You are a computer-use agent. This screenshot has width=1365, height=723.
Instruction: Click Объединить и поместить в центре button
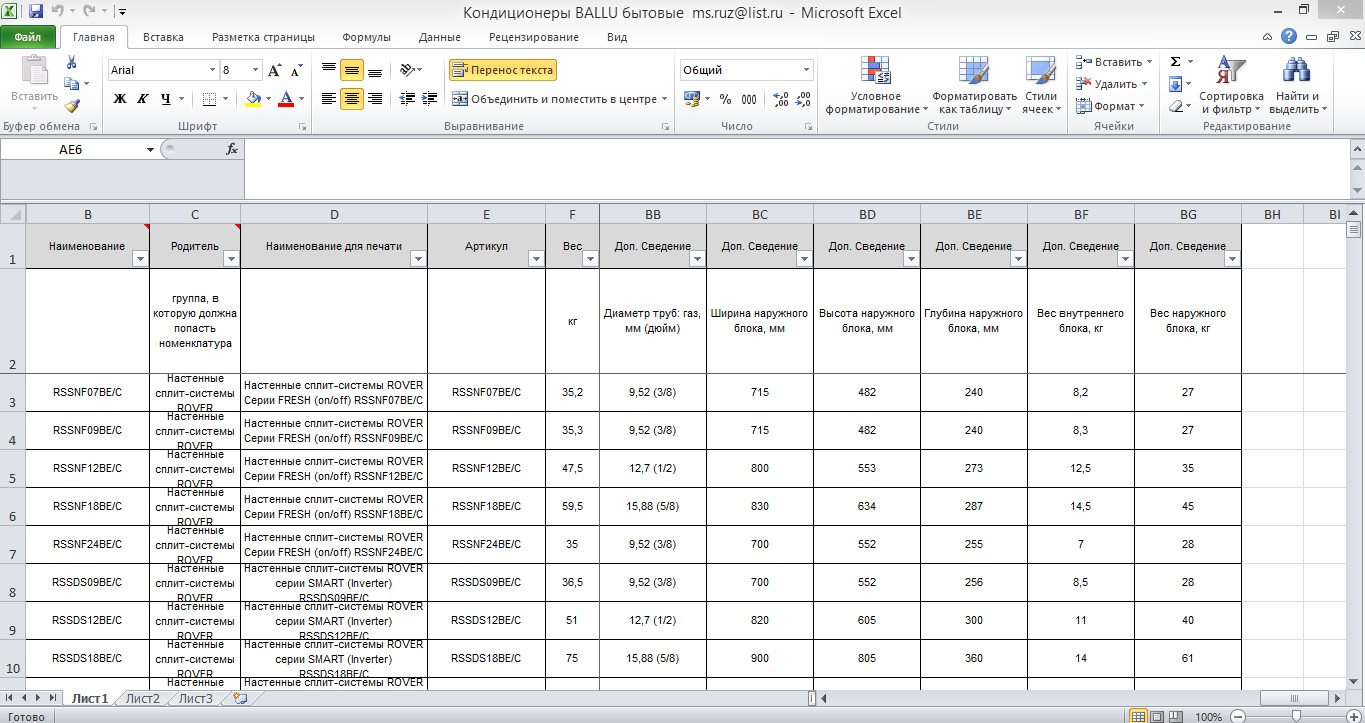click(x=556, y=99)
